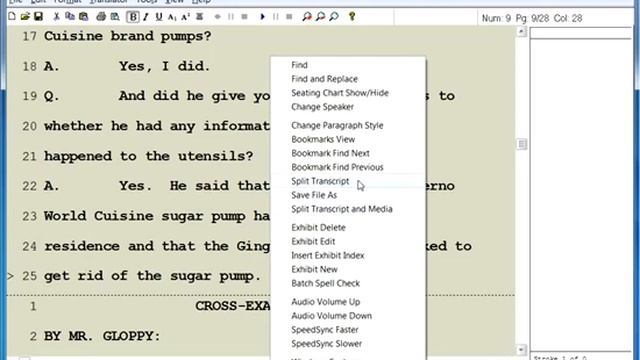Click the stop icon after play controls
The image size is (640, 360).
289,17
